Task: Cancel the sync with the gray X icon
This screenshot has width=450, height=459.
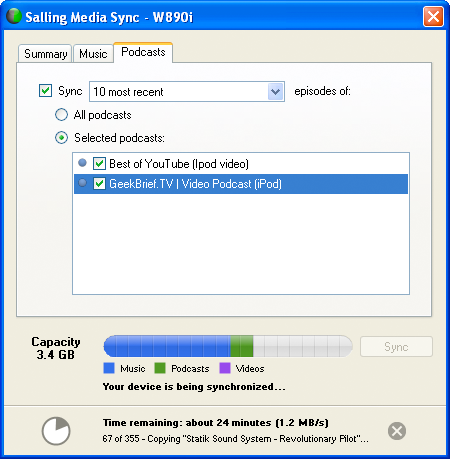Action: (397, 431)
